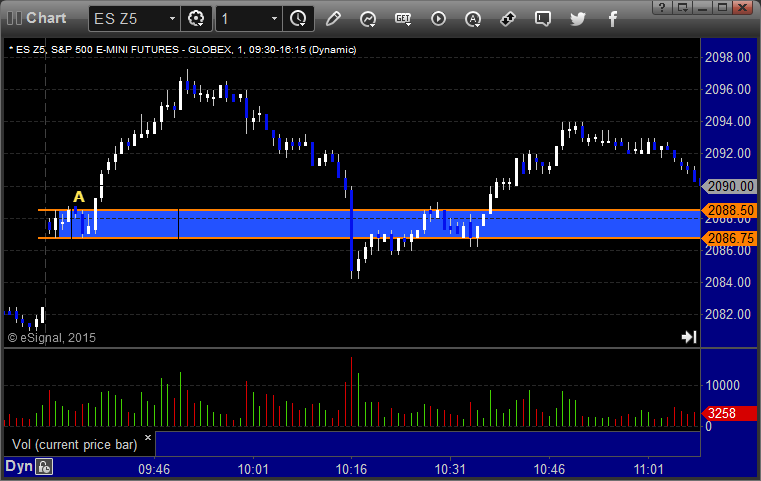Click the 2086.75 orange price line label
The width and height of the screenshot is (761, 481).
tap(729, 238)
